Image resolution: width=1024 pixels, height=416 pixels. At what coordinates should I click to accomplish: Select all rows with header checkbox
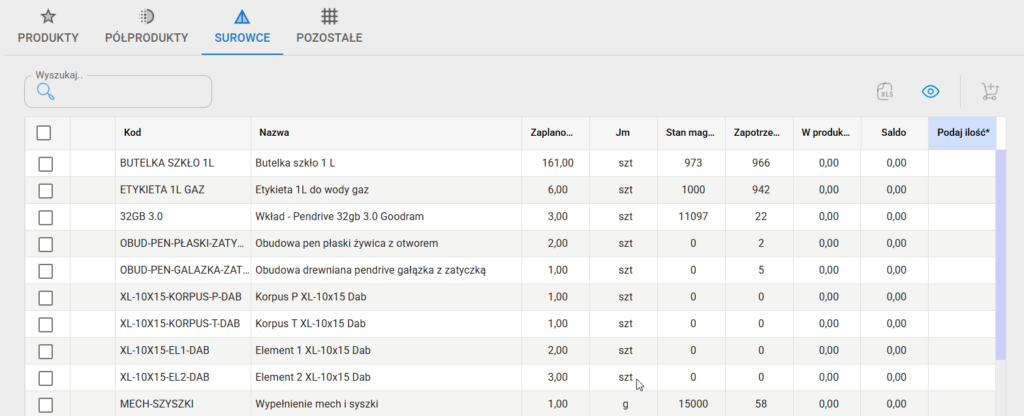44,133
